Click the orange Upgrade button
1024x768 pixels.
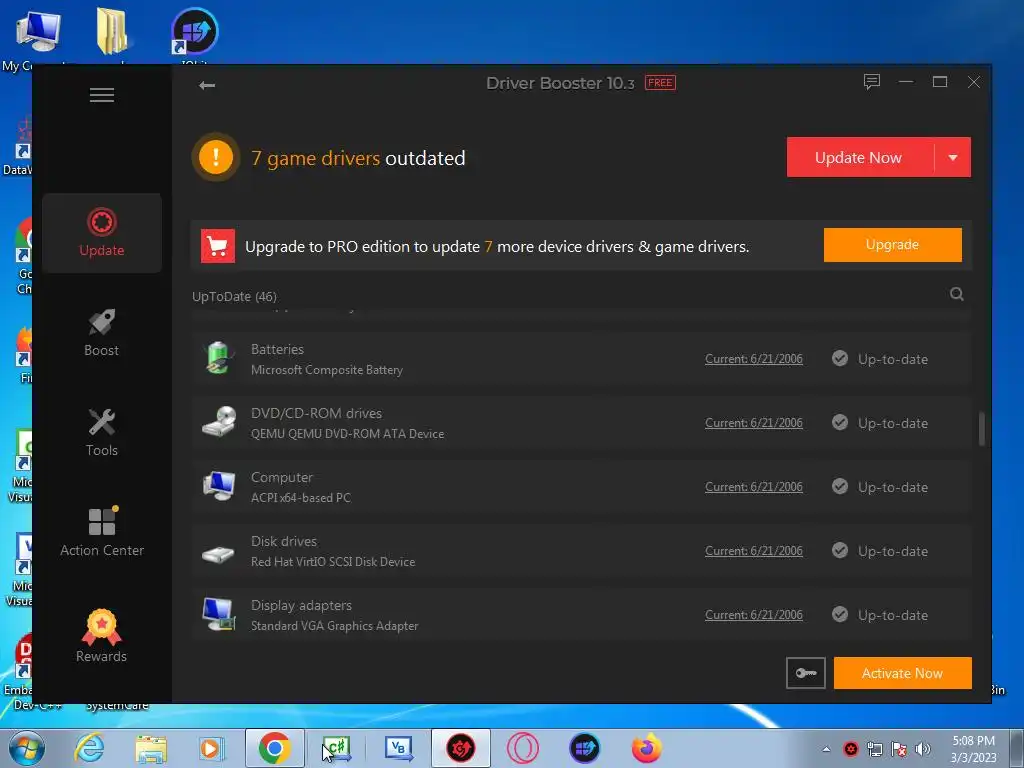[892, 245]
